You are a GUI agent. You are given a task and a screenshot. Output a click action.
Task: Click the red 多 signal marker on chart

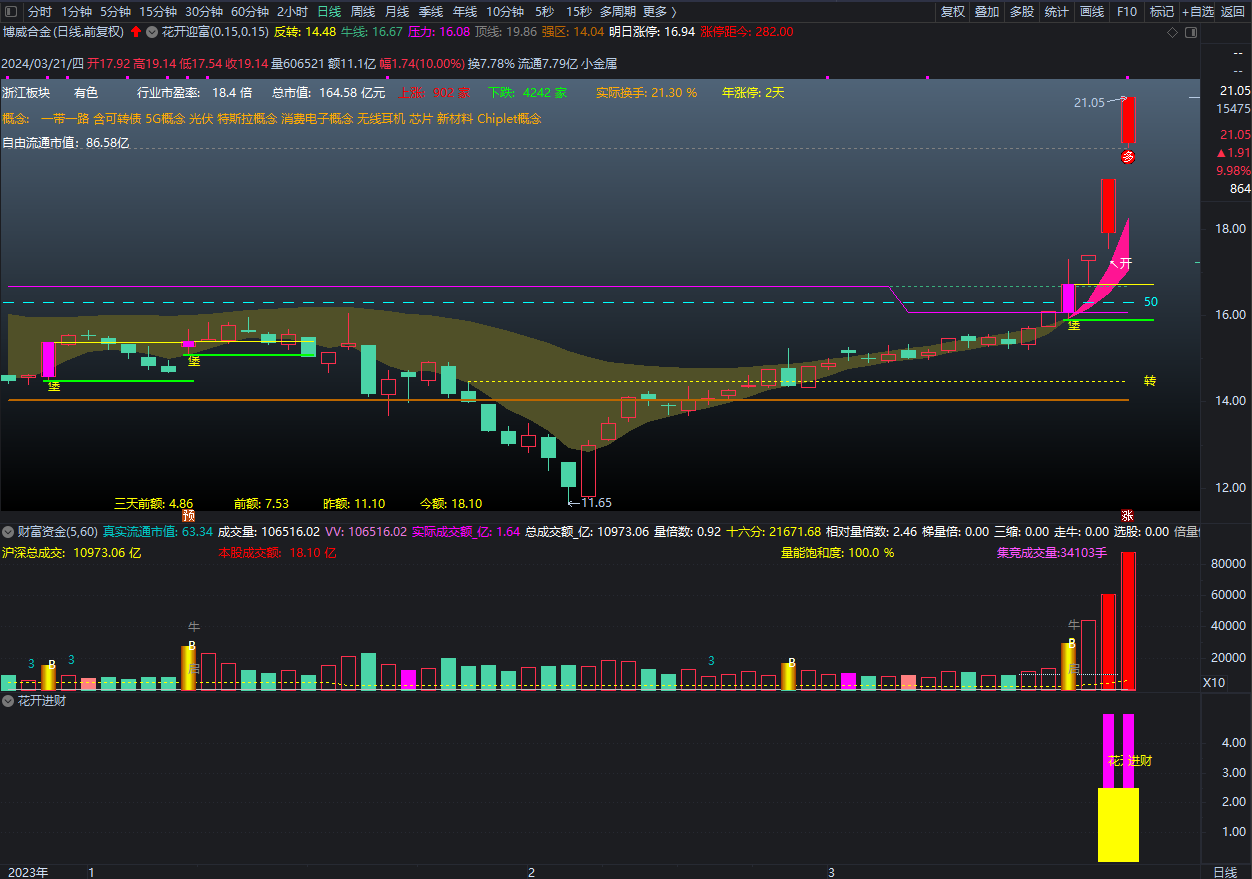1128,157
